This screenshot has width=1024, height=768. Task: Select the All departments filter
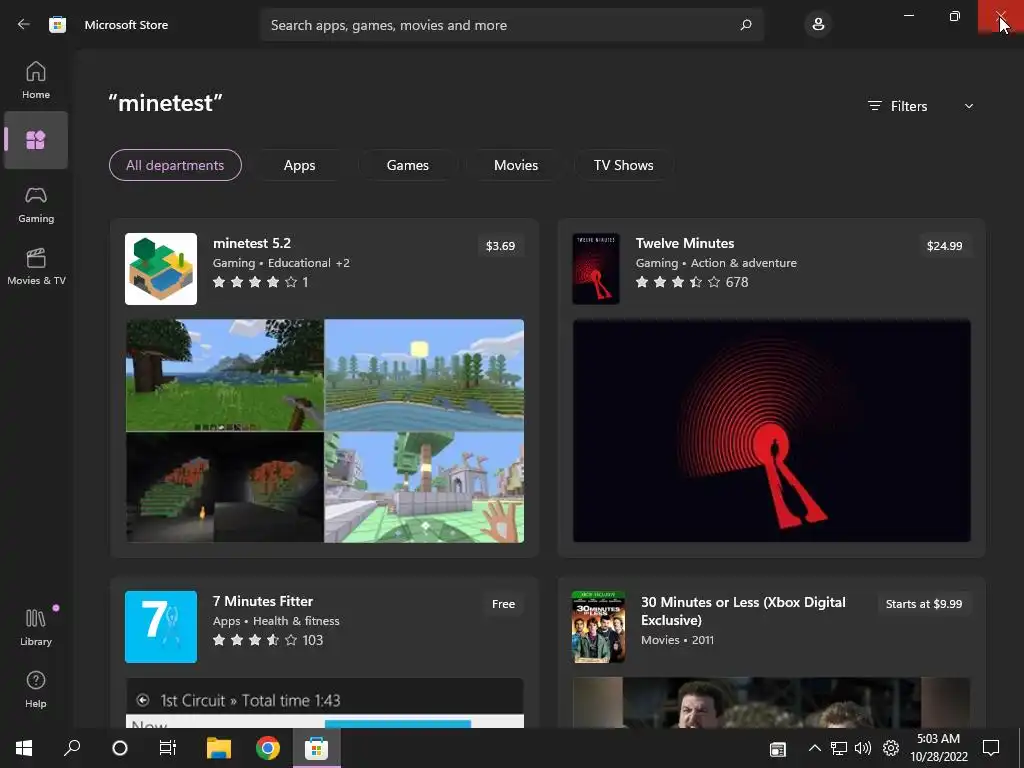tap(175, 165)
